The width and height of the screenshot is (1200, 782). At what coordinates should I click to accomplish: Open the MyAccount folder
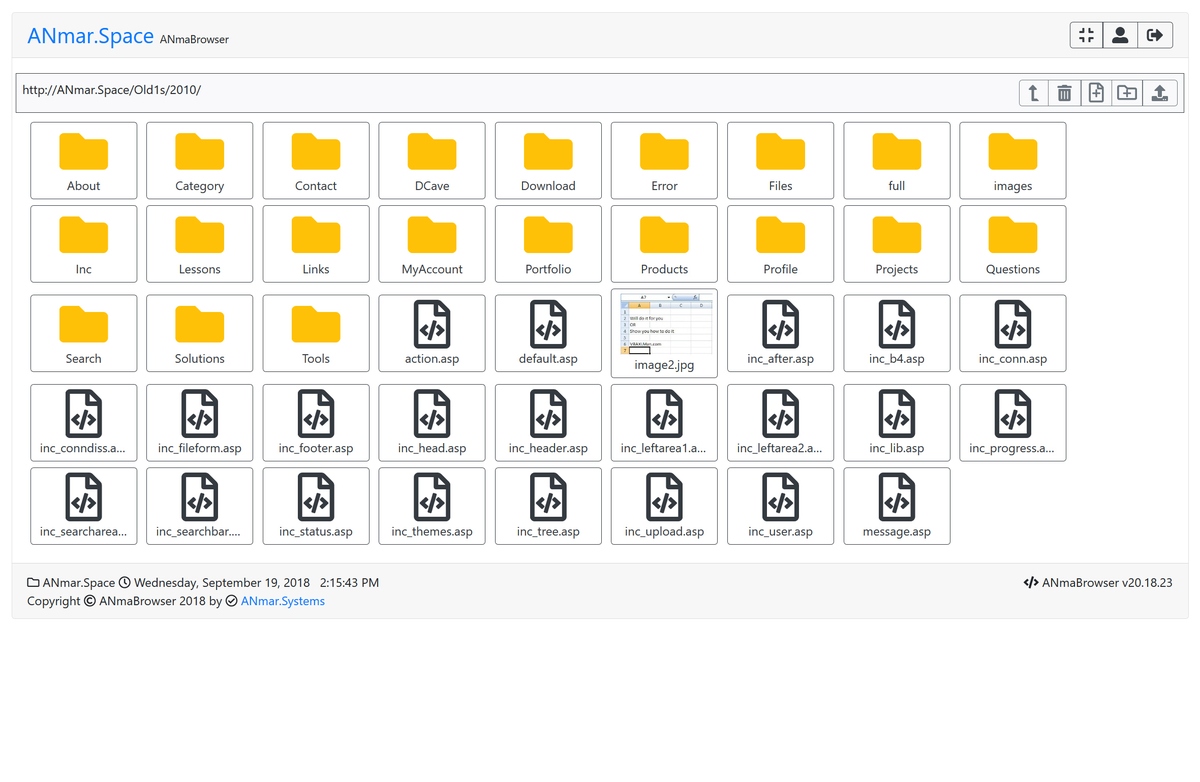point(432,244)
